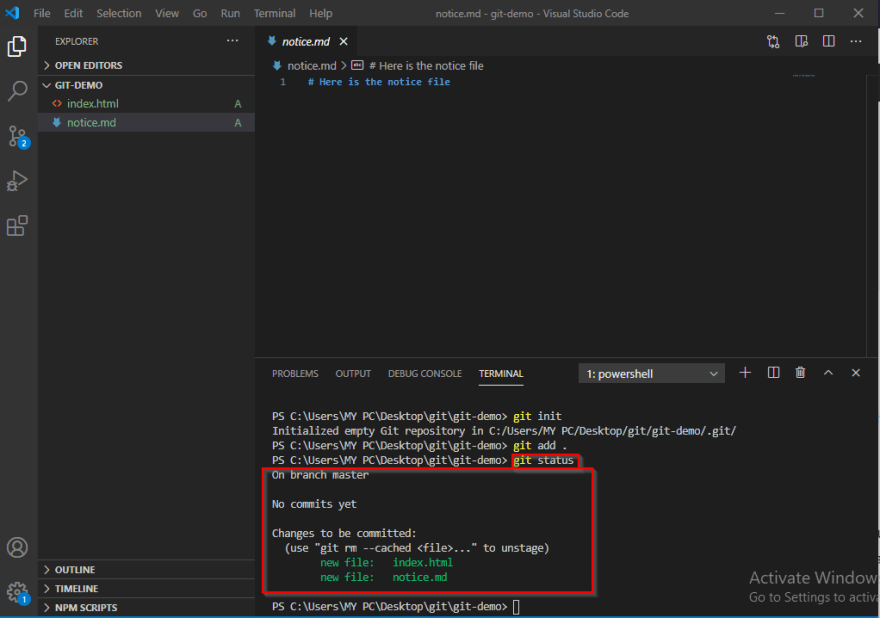Open Explorer views and more actions menu

[232, 41]
